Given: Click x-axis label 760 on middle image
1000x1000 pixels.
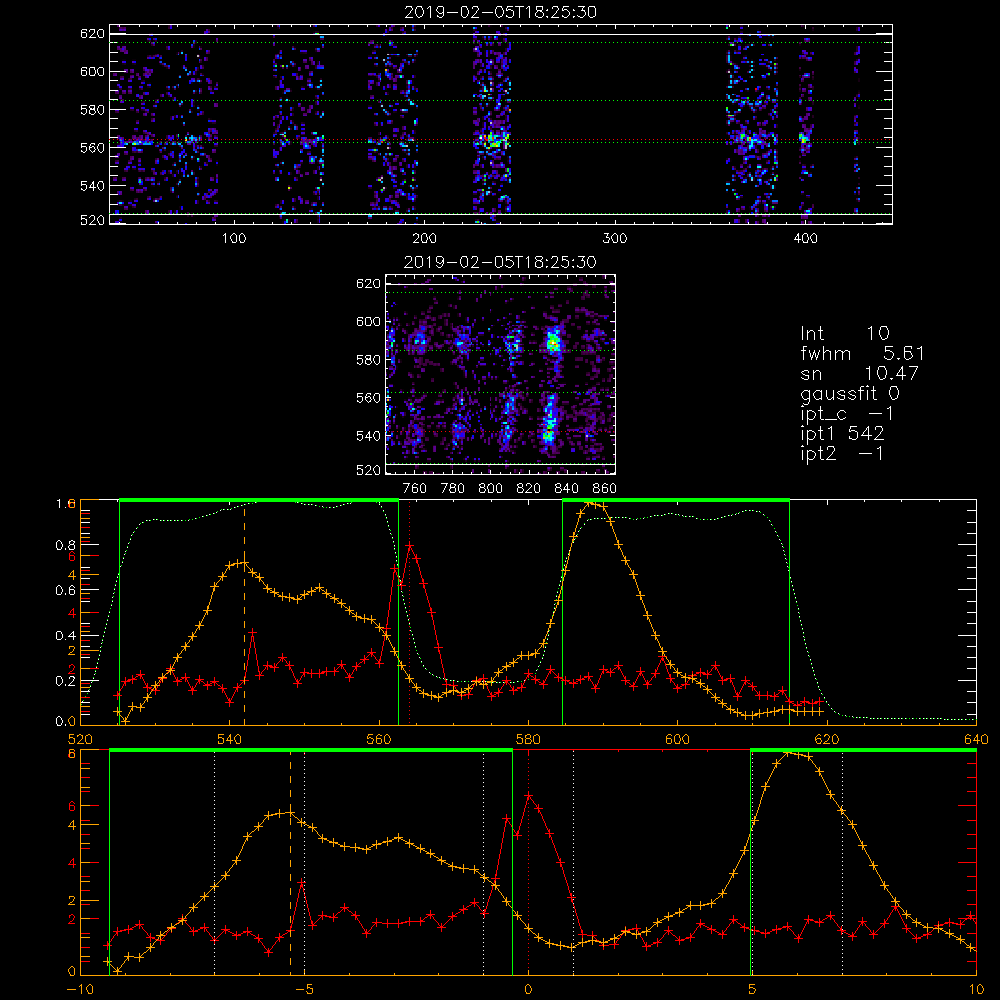Looking at the screenshot, I should 415,489.
